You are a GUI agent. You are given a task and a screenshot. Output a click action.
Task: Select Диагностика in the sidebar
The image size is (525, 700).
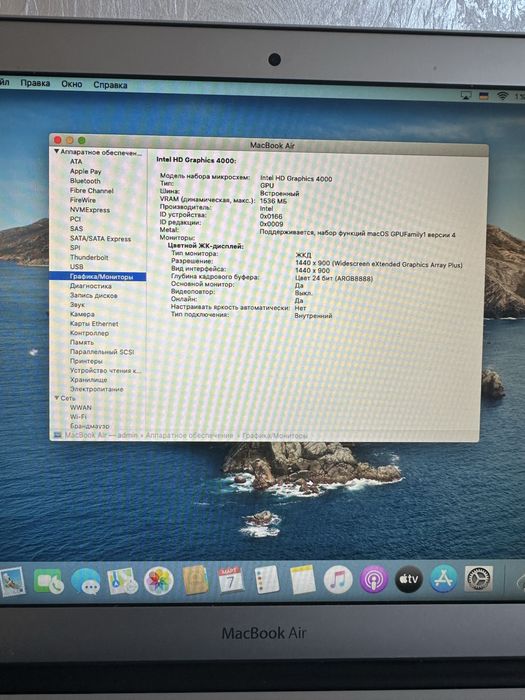(x=91, y=286)
